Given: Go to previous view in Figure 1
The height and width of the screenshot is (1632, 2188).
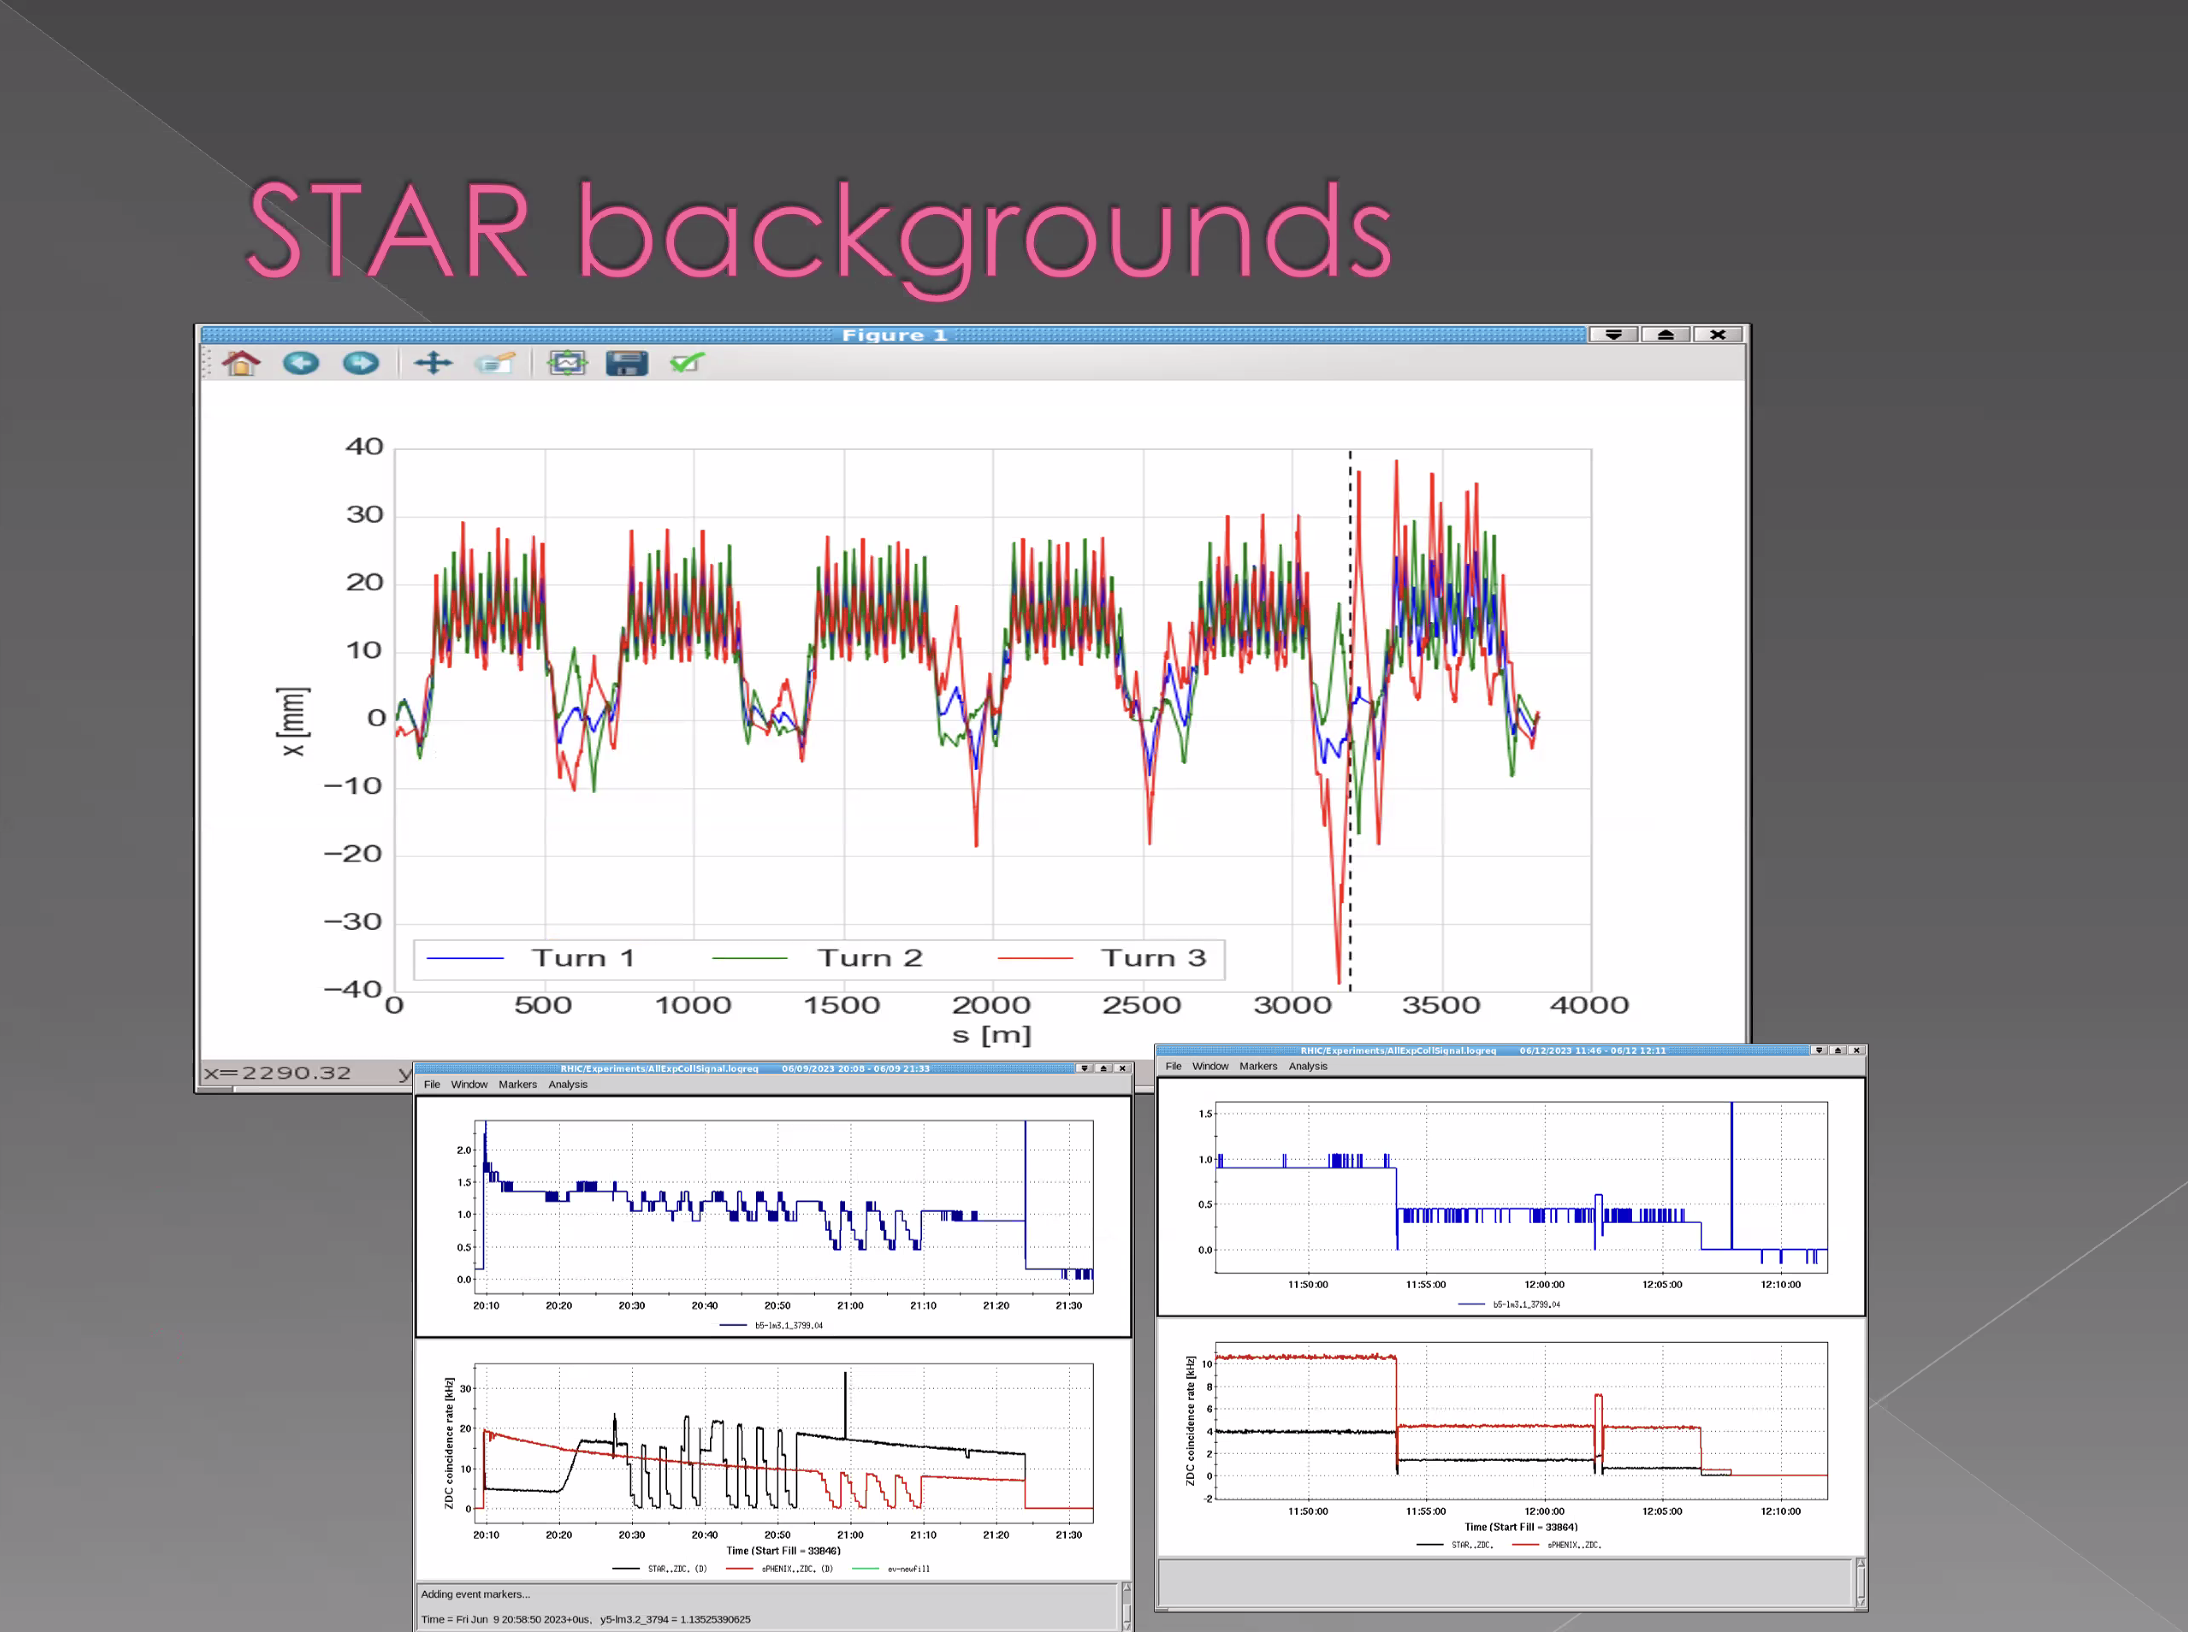Looking at the screenshot, I should click(x=301, y=363).
